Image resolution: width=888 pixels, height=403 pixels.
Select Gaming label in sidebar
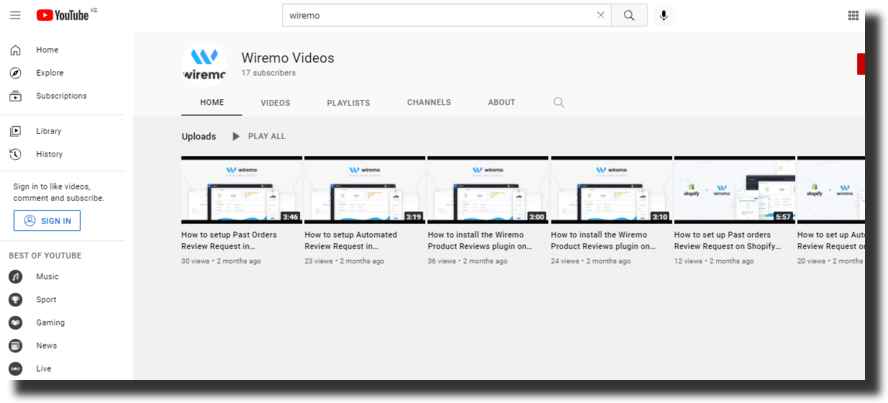click(50, 323)
